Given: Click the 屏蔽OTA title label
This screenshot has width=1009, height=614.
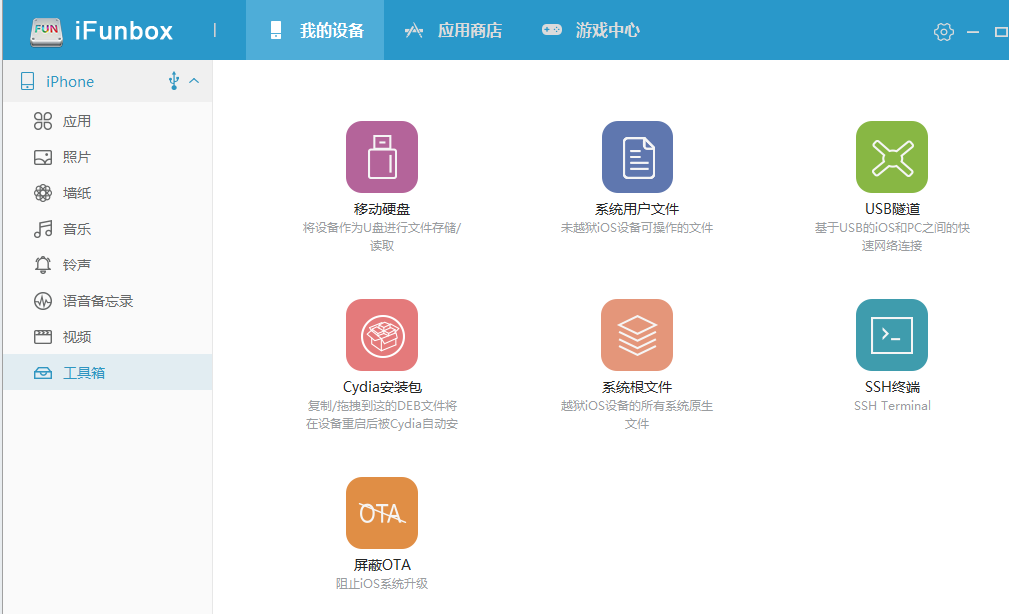Looking at the screenshot, I should [382, 565].
